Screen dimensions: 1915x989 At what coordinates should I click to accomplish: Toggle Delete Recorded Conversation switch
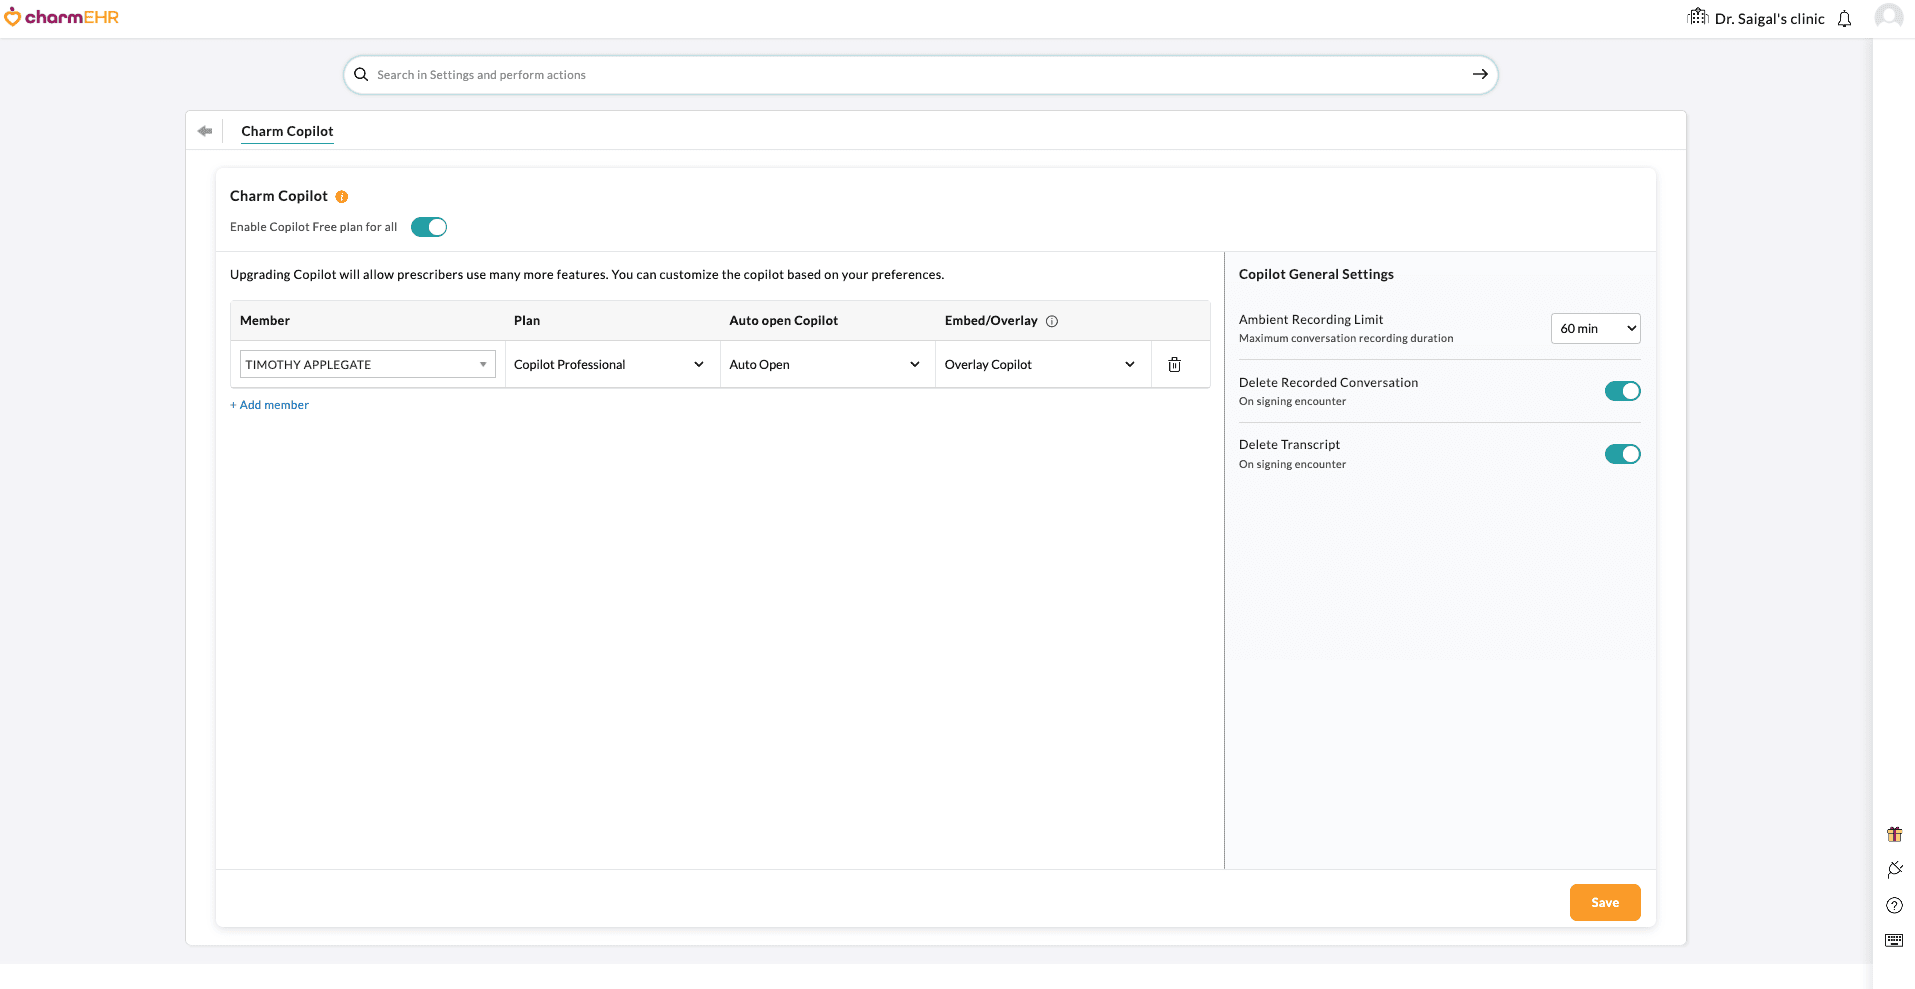(1622, 391)
